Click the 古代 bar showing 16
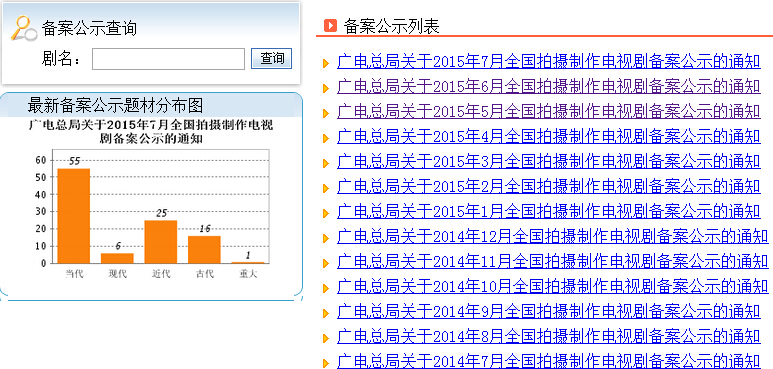The width and height of the screenshot is (773, 369). click(x=204, y=250)
